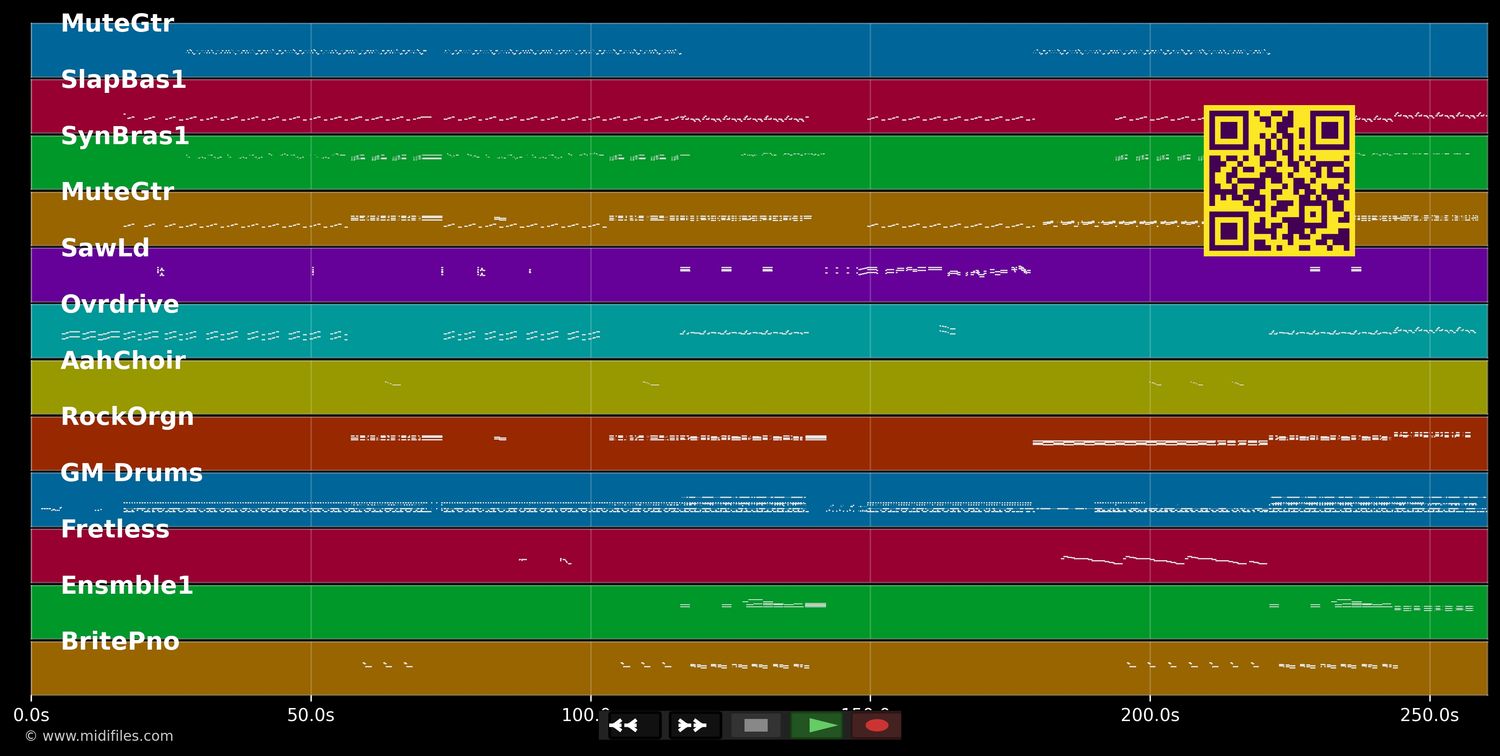Select the Ensmble1 track label
1500x756 pixels.
pyautogui.click(x=127, y=586)
